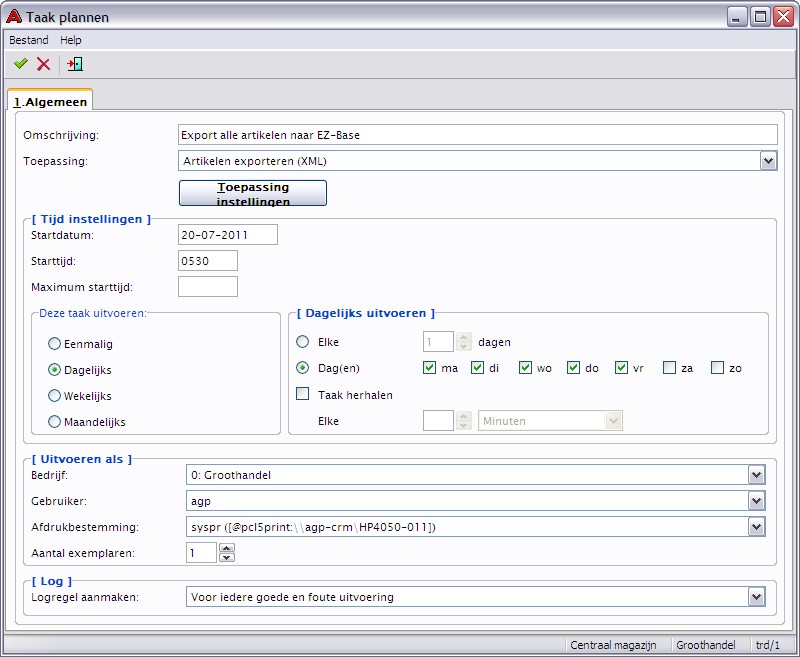Screen dimensions: 800x657
Task: Click the app logo in title bar
Action: (x=13, y=17)
